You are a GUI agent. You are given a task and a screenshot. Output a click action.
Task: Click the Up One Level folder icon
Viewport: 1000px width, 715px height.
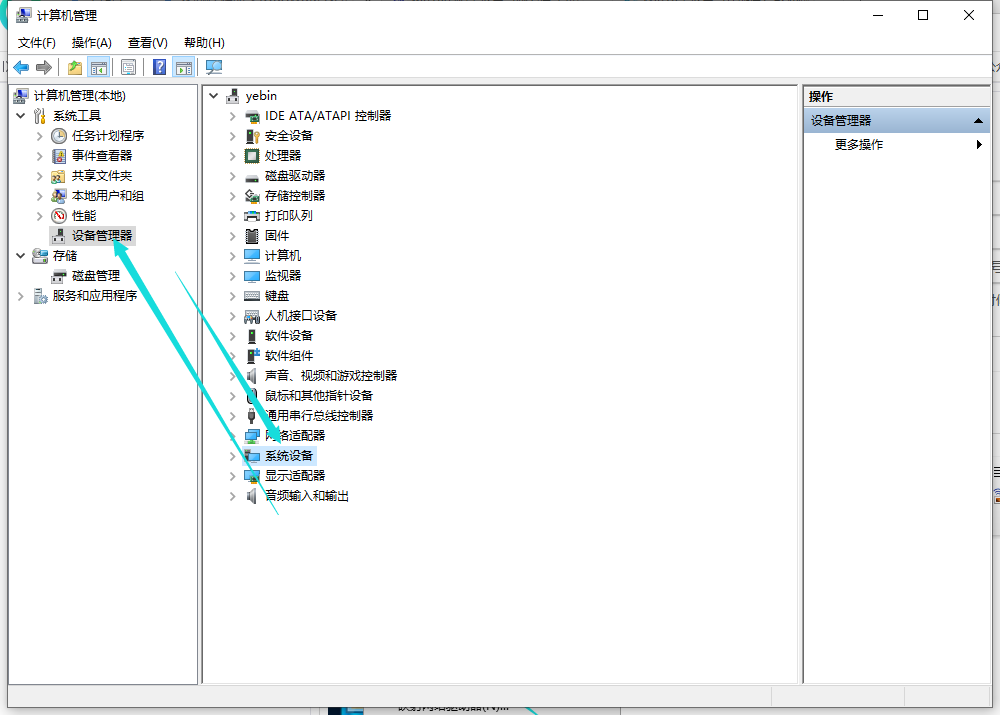(x=74, y=67)
